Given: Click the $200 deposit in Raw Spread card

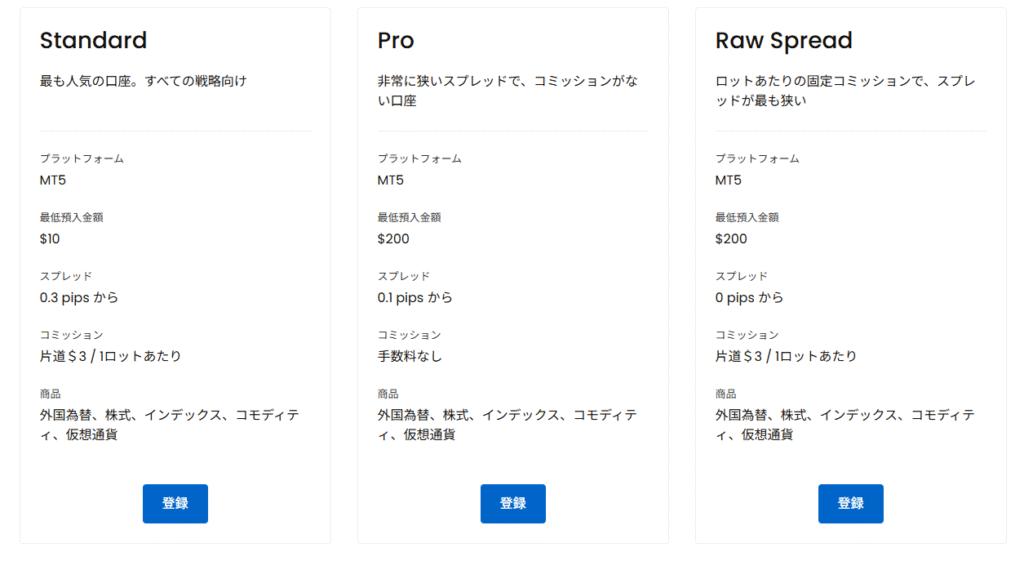Looking at the screenshot, I should click(x=731, y=239).
